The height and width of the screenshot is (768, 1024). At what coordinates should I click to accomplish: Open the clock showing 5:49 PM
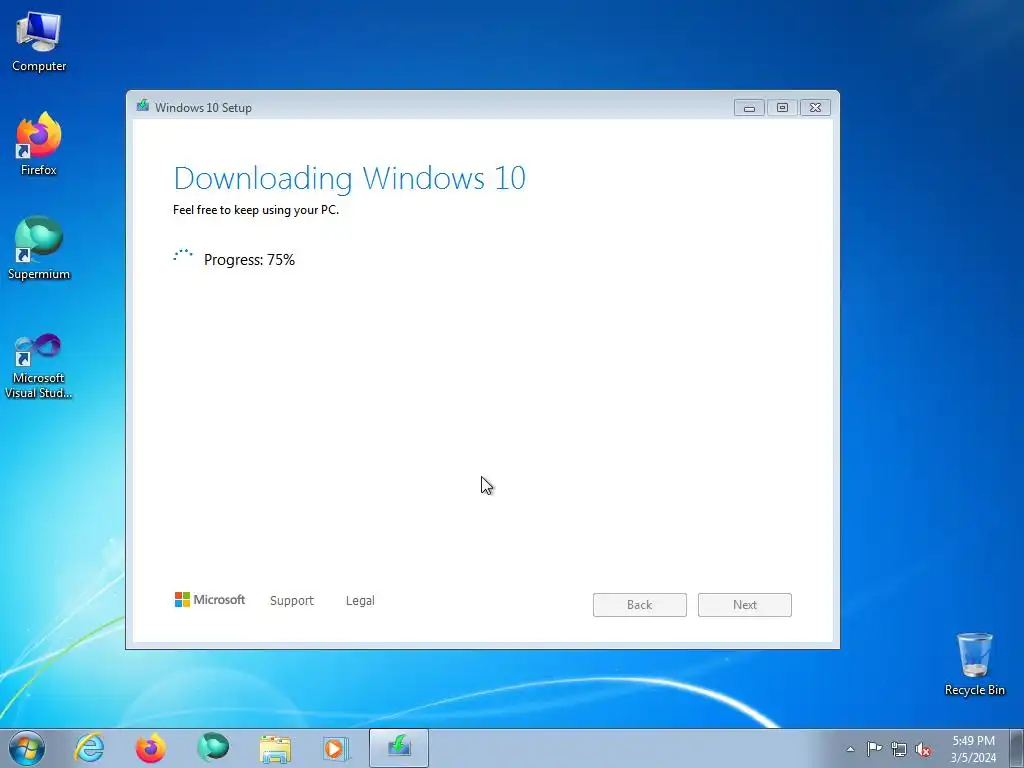973,748
